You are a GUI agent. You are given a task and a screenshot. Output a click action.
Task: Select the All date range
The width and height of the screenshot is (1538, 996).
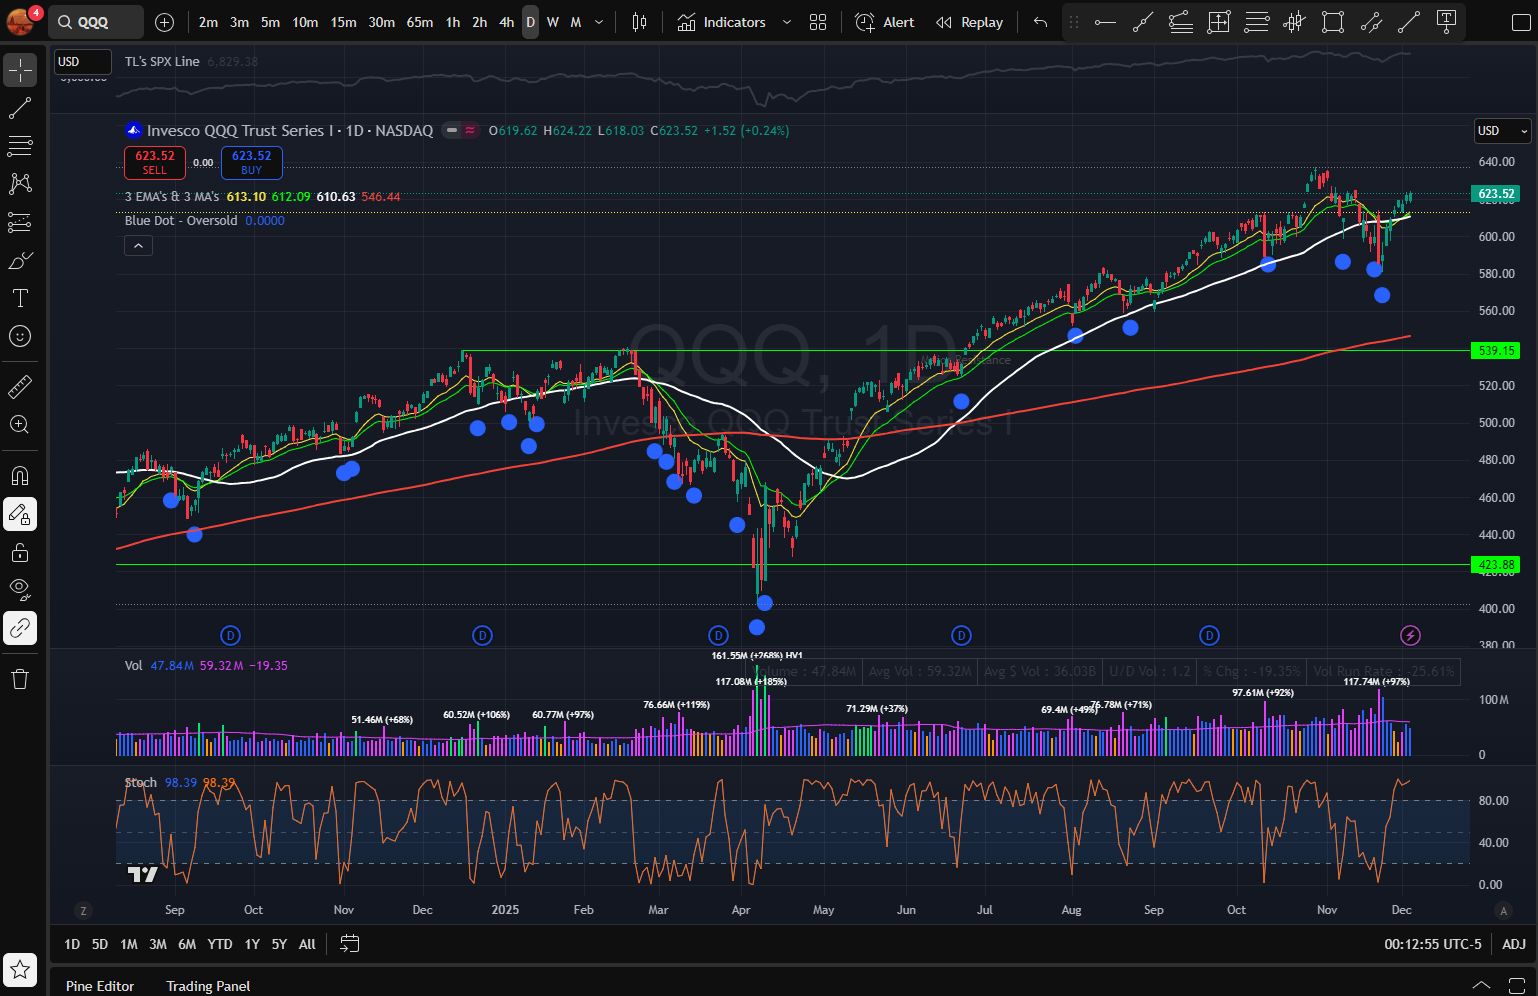(x=307, y=944)
